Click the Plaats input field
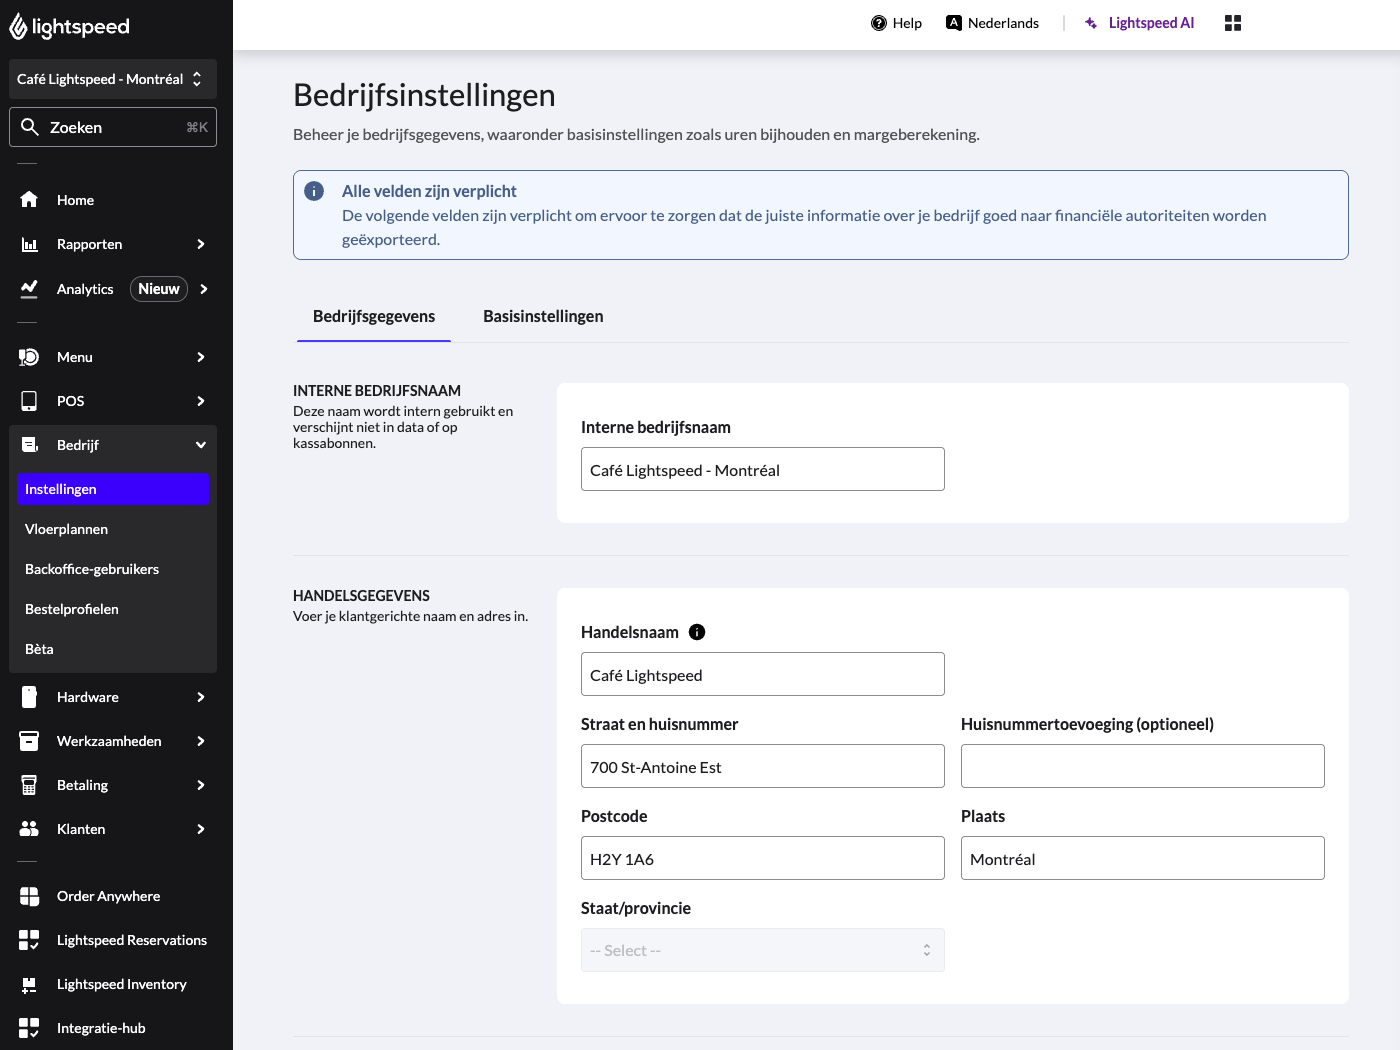The image size is (1400, 1050). 1143,858
